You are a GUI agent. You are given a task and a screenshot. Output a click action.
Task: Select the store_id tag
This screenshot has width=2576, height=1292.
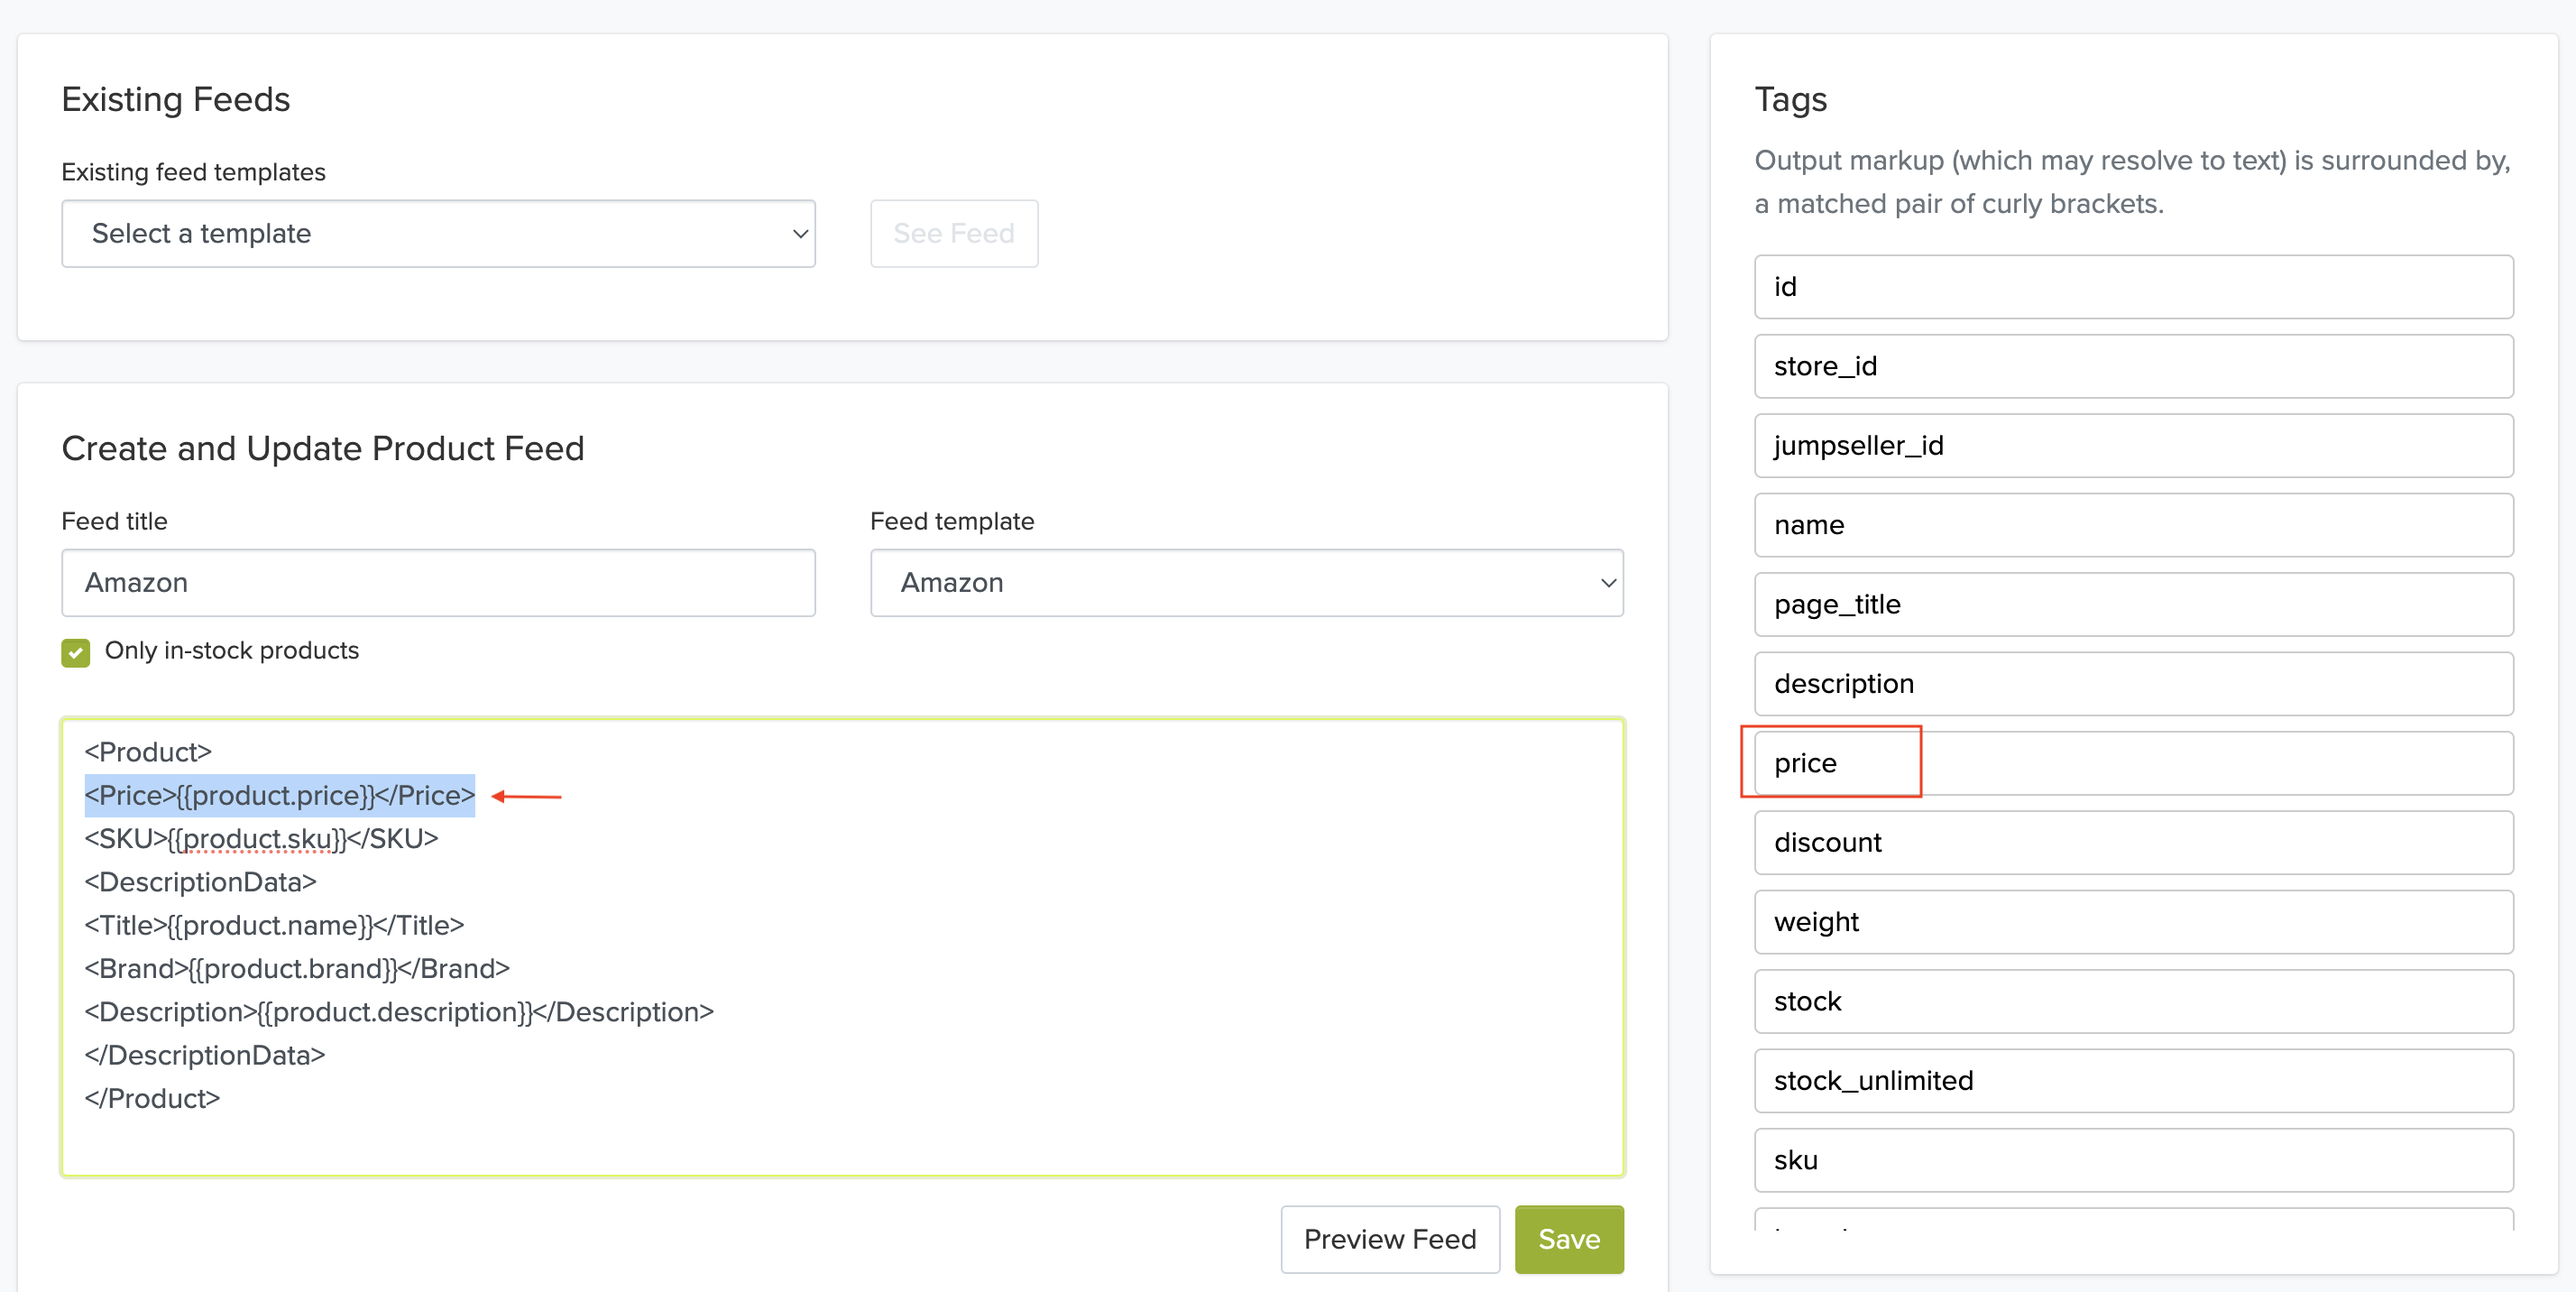(x=2132, y=366)
